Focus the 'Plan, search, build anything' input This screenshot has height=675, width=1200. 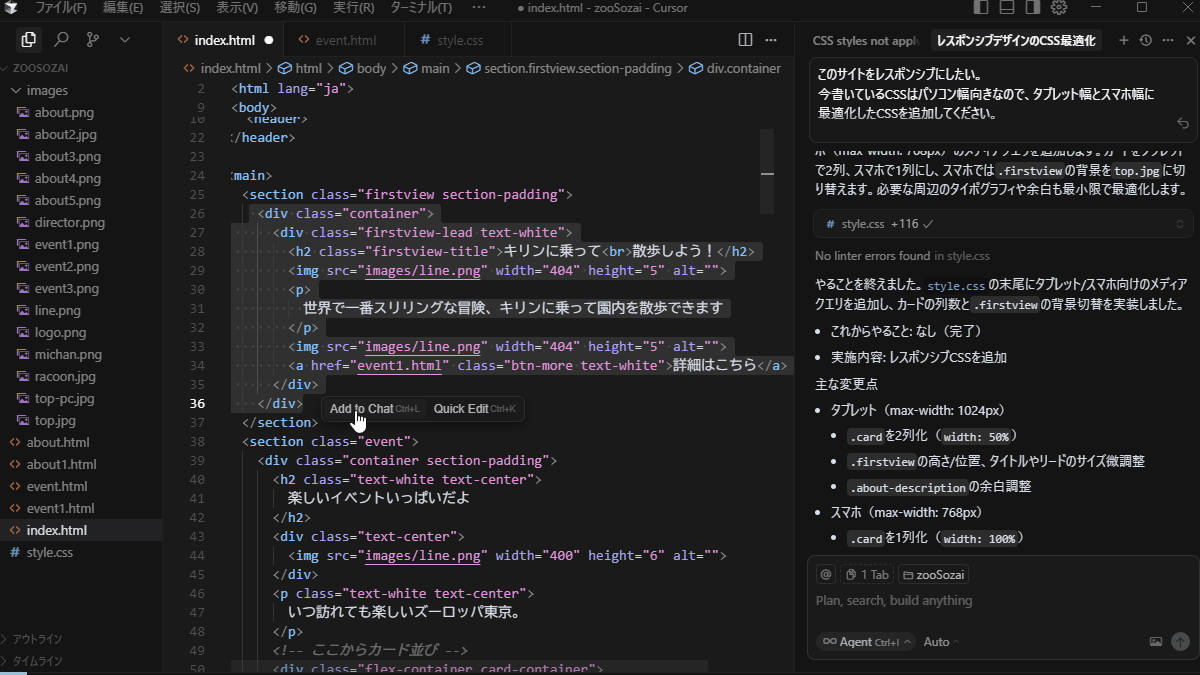[x=1003, y=601]
